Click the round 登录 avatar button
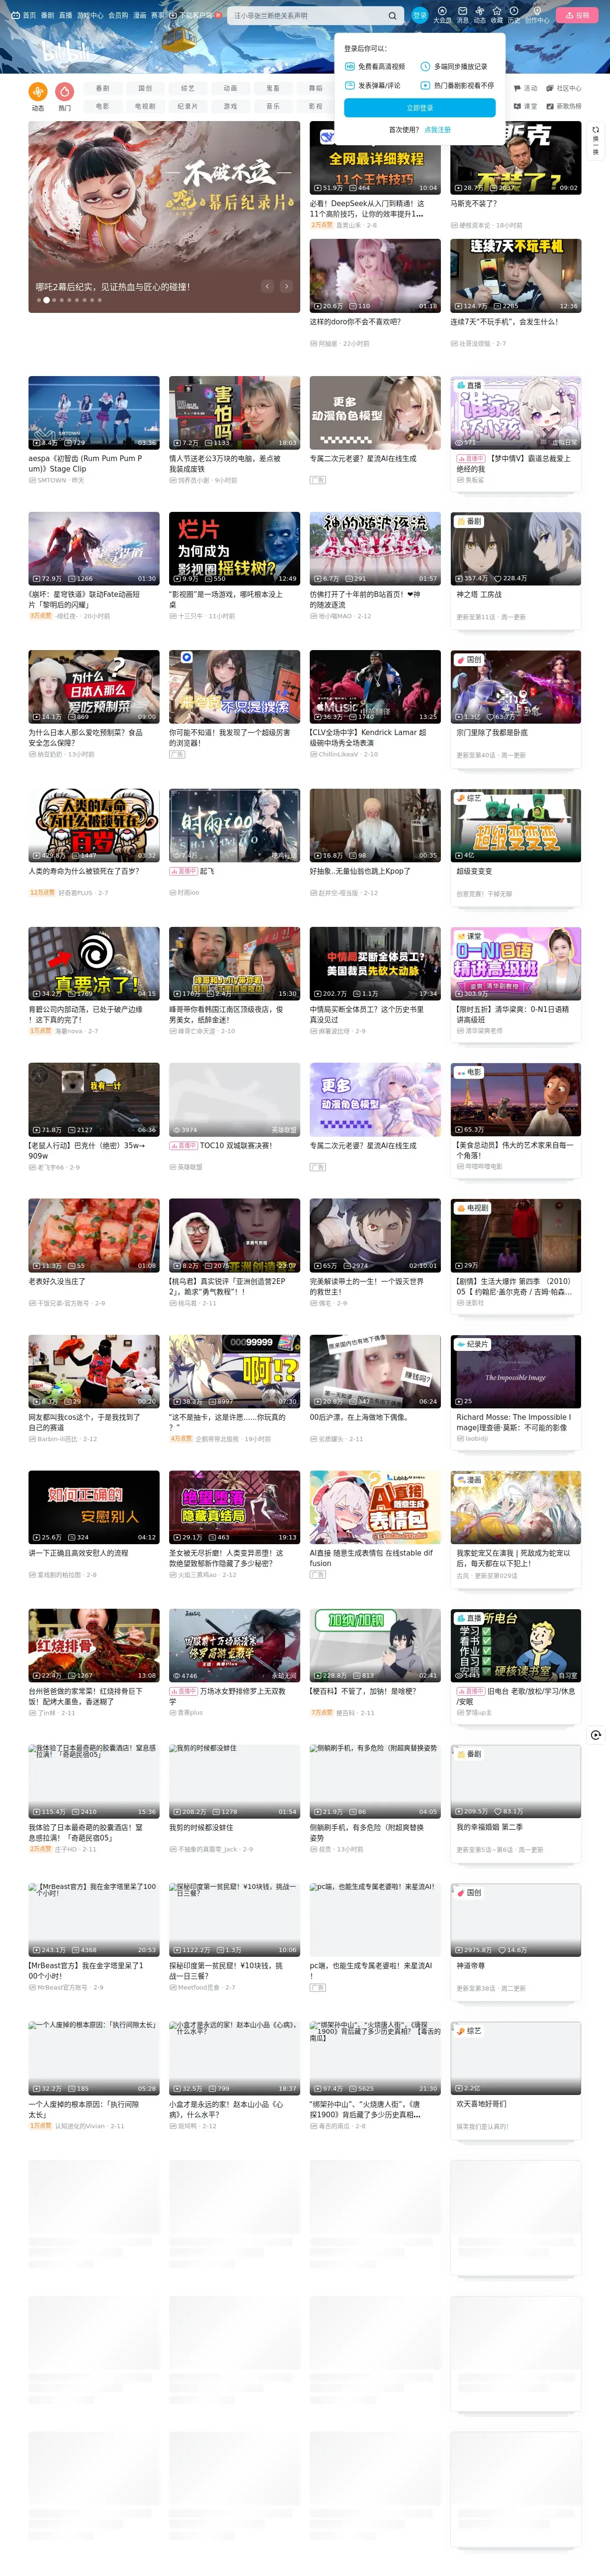 [x=420, y=15]
